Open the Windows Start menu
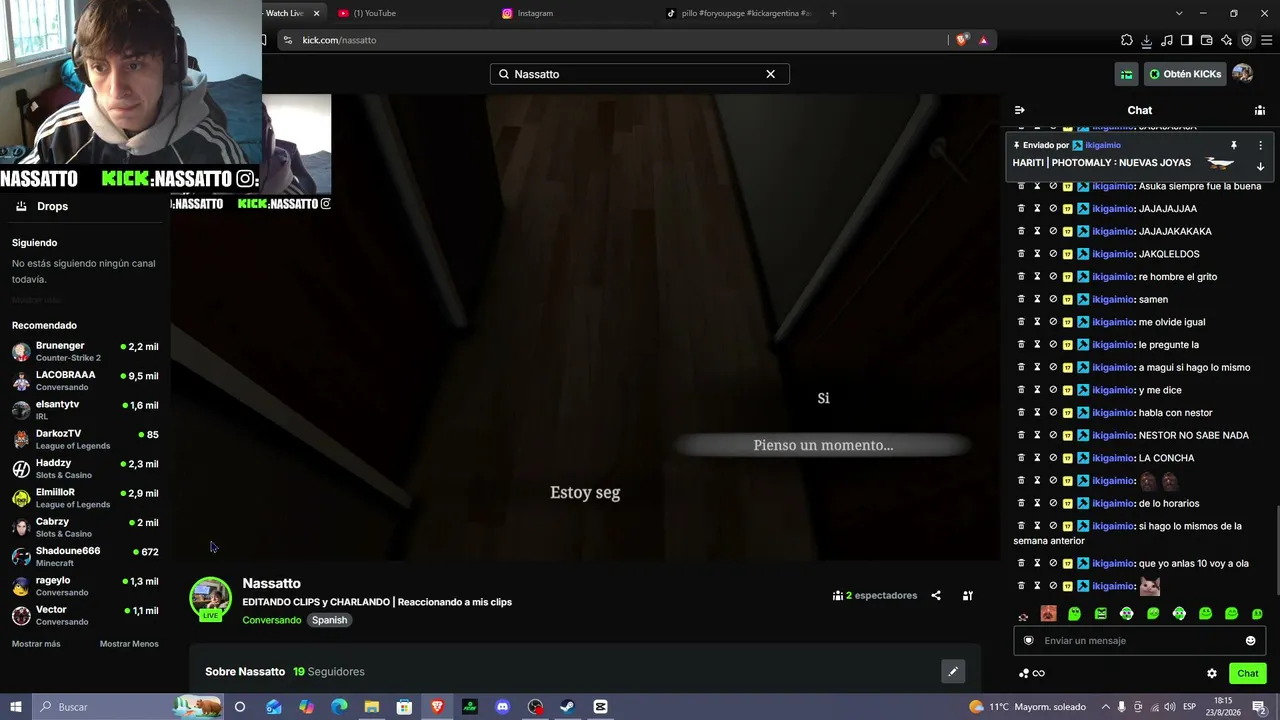Screen dimensions: 1280x720 [x=16, y=707]
